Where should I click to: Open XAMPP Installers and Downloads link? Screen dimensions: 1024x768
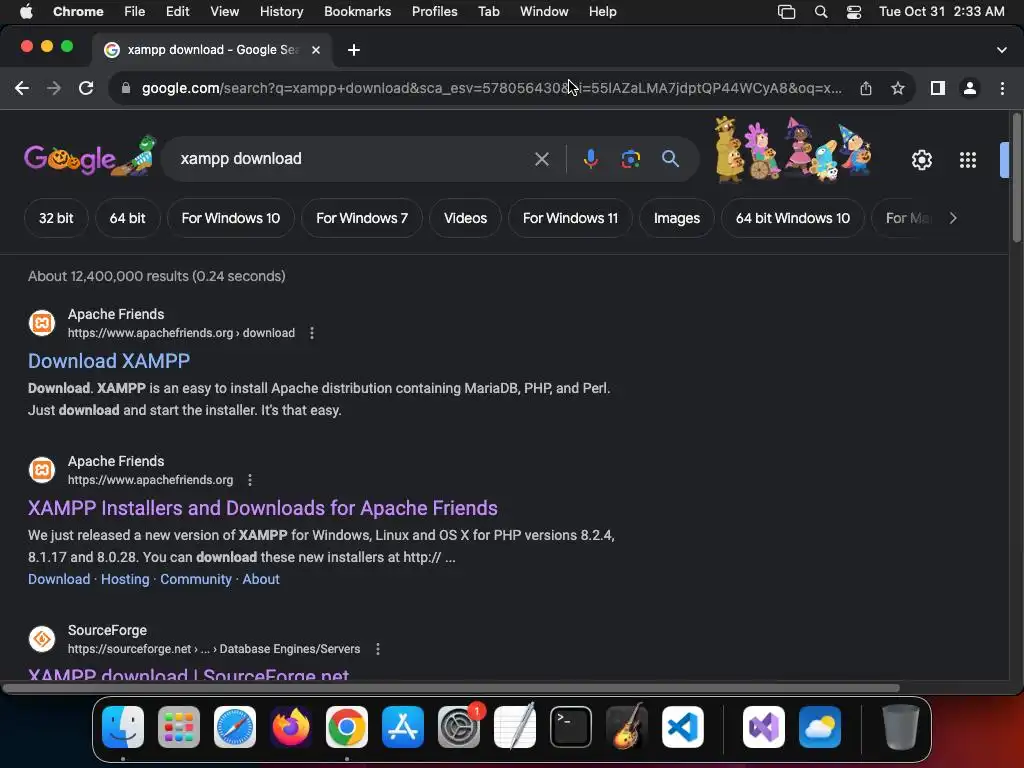click(x=263, y=508)
